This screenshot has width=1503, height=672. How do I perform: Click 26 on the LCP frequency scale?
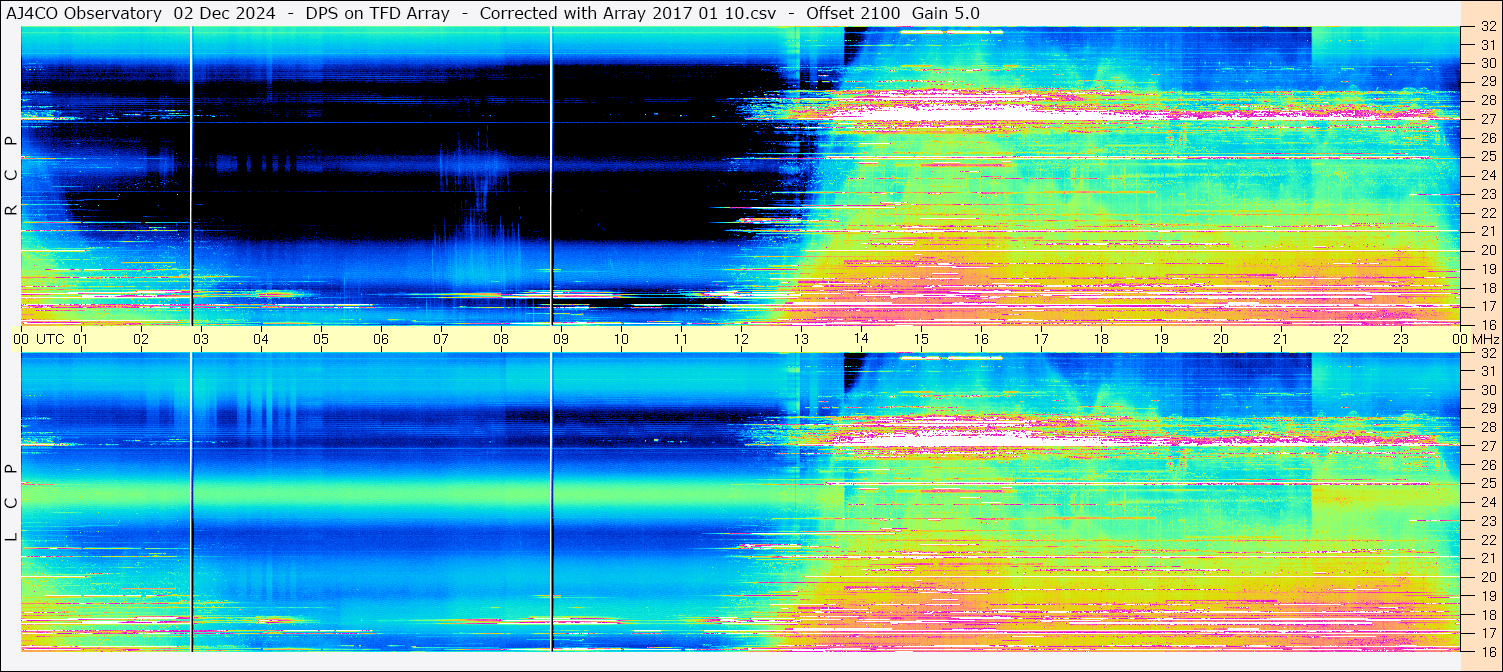click(1488, 465)
